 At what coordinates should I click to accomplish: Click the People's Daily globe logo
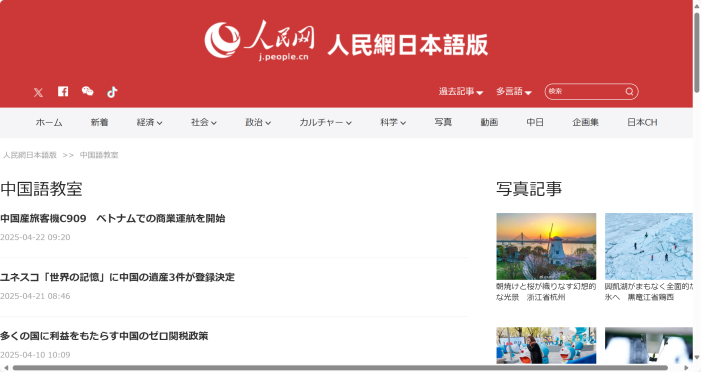[x=222, y=40]
